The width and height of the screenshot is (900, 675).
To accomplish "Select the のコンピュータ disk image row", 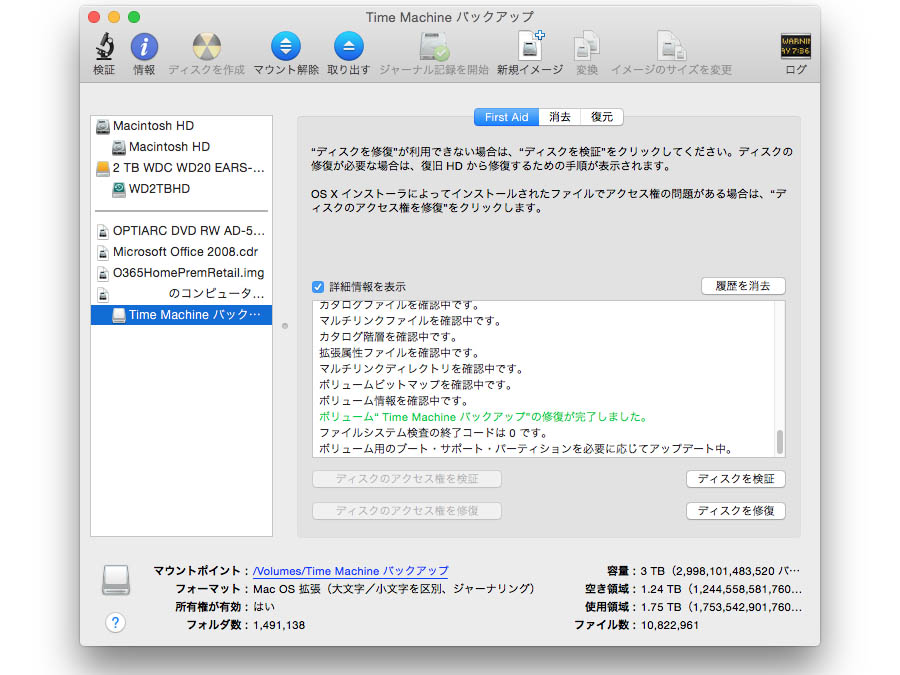I will click(181, 294).
